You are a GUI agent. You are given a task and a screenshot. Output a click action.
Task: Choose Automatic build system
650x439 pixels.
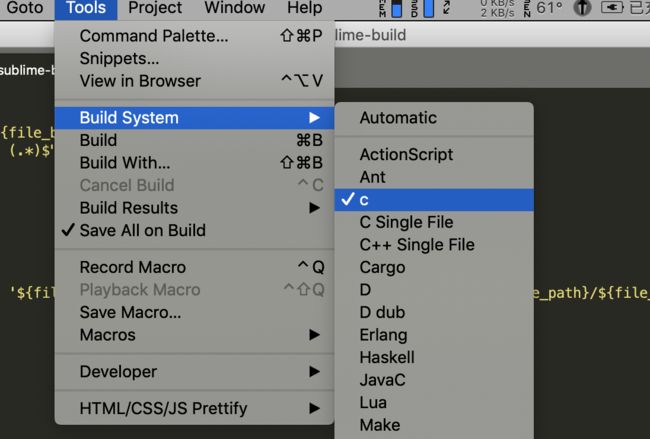(x=434, y=118)
